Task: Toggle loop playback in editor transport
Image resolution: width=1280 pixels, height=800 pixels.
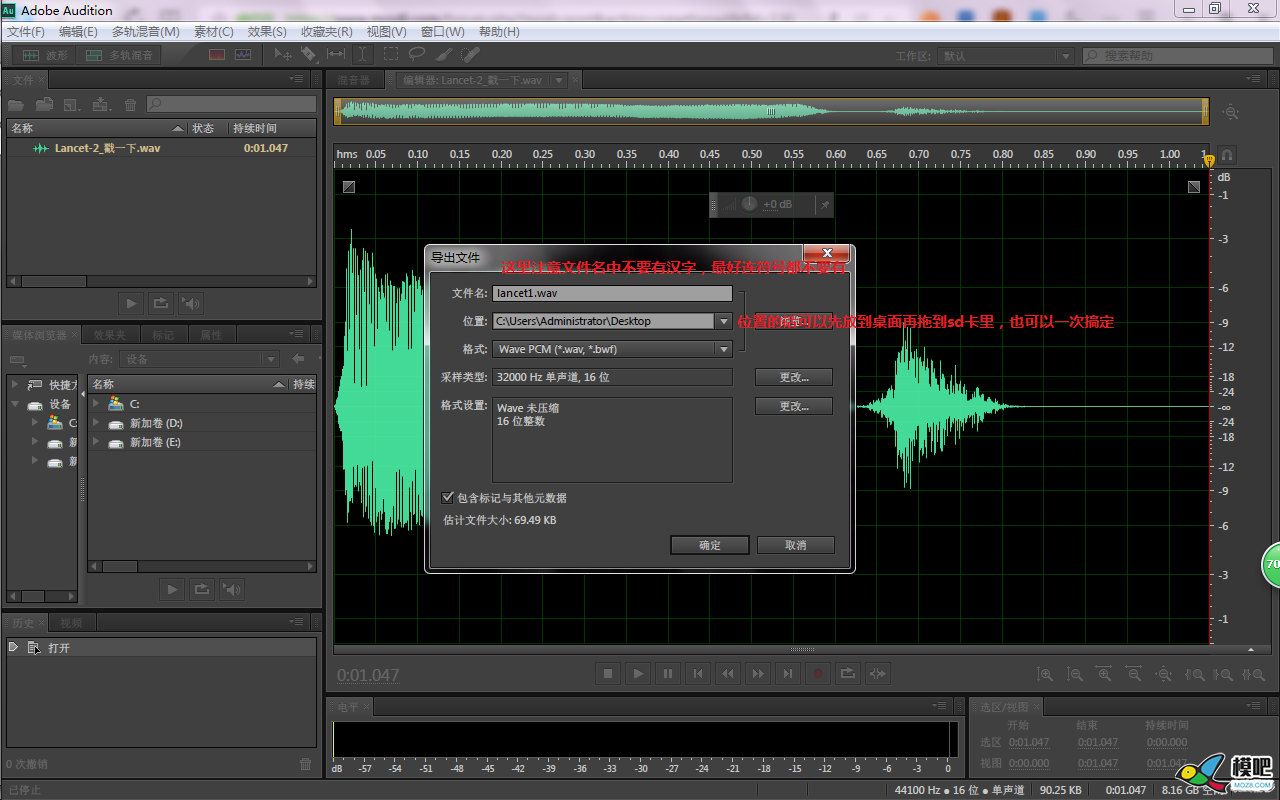Action: [x=848, y=674]
